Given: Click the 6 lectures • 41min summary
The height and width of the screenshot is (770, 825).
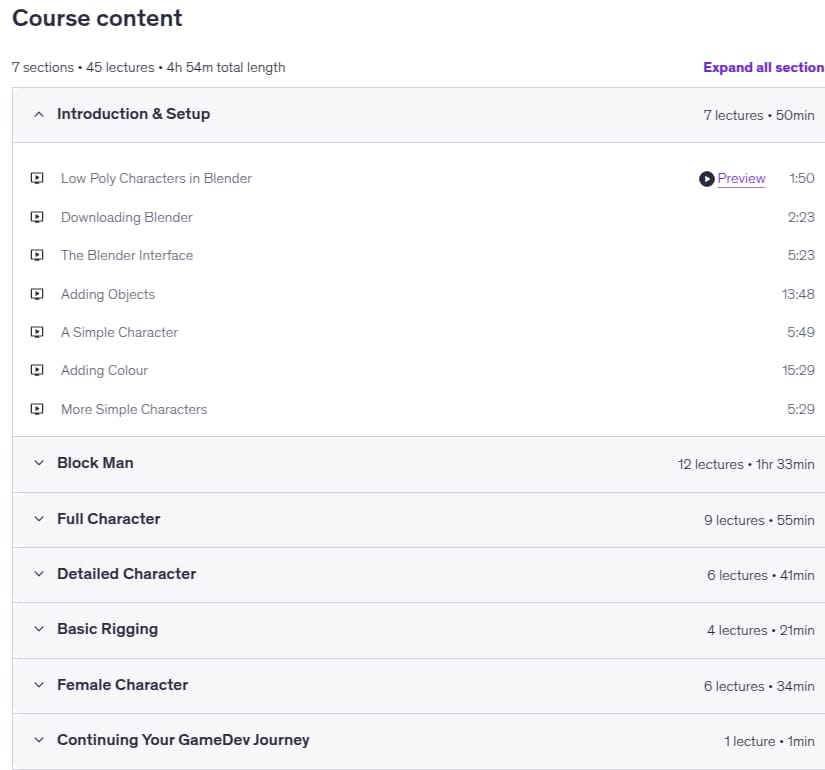Looking at the screenshot, I should (761, 575).
